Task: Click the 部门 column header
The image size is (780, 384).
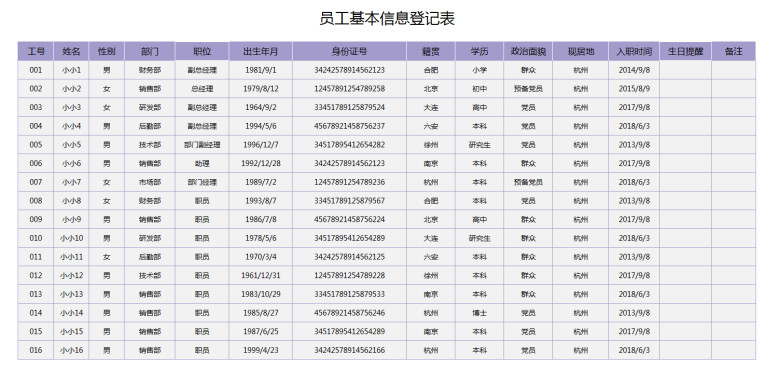Action: (x=150, y=51)
